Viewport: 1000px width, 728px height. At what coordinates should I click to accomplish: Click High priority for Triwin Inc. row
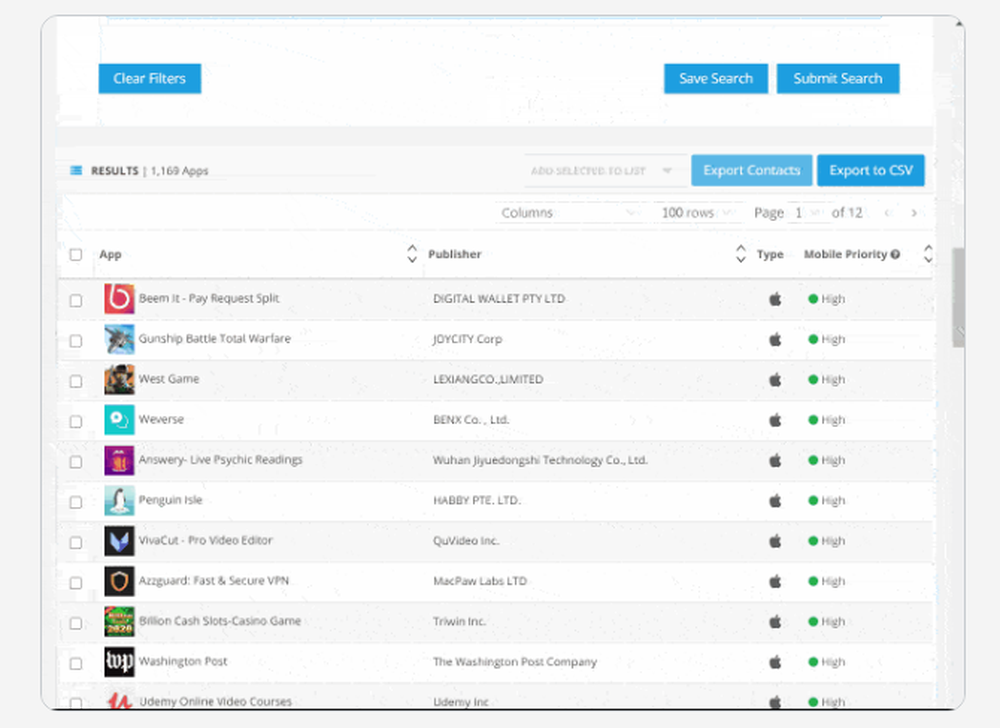pos(827,622)
